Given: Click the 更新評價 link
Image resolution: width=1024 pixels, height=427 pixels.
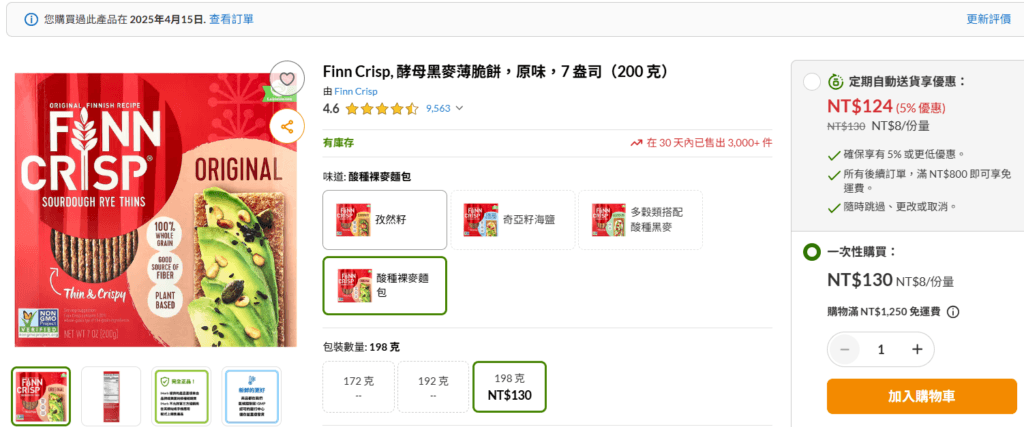Looking at the screenshot, I should 988,19.
